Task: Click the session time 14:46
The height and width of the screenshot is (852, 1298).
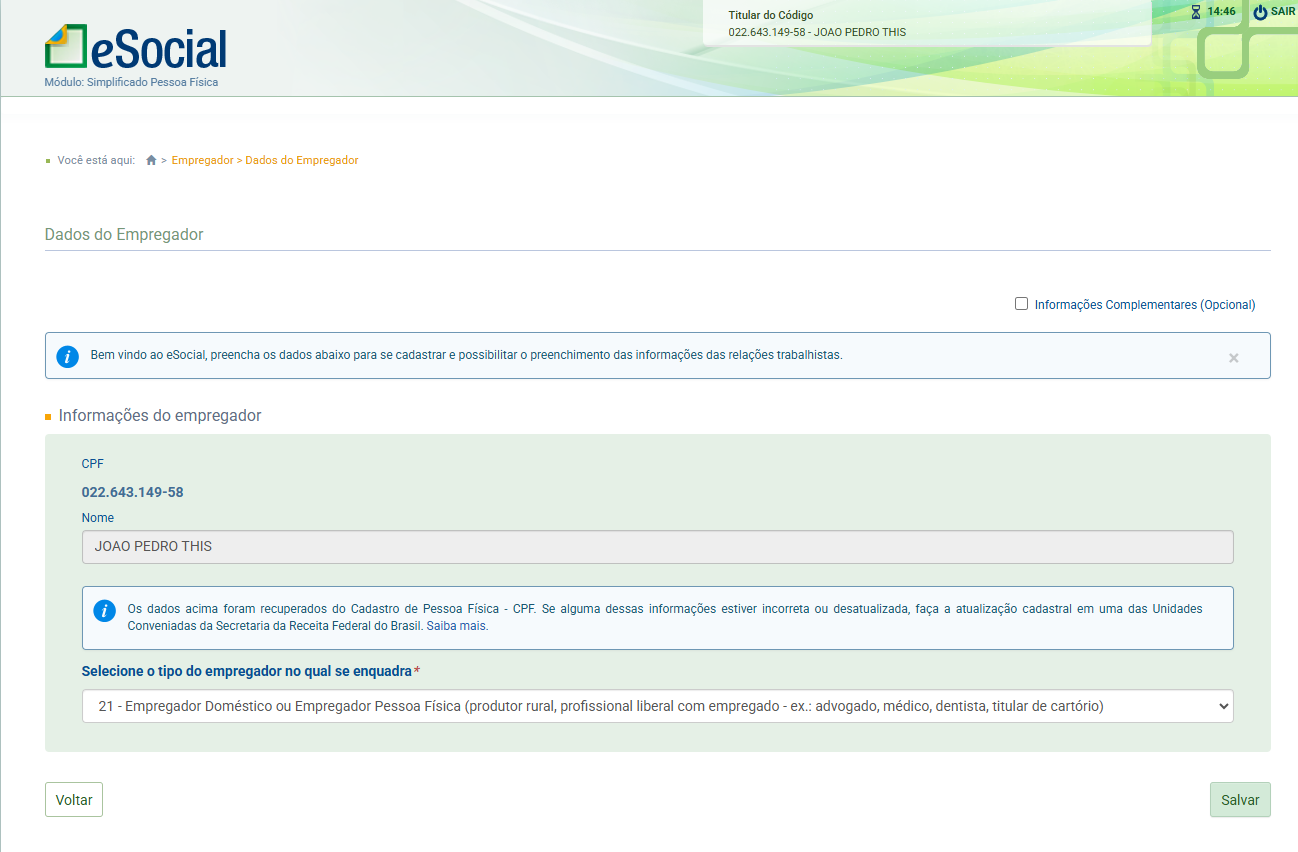Action: click(1221, 12)
